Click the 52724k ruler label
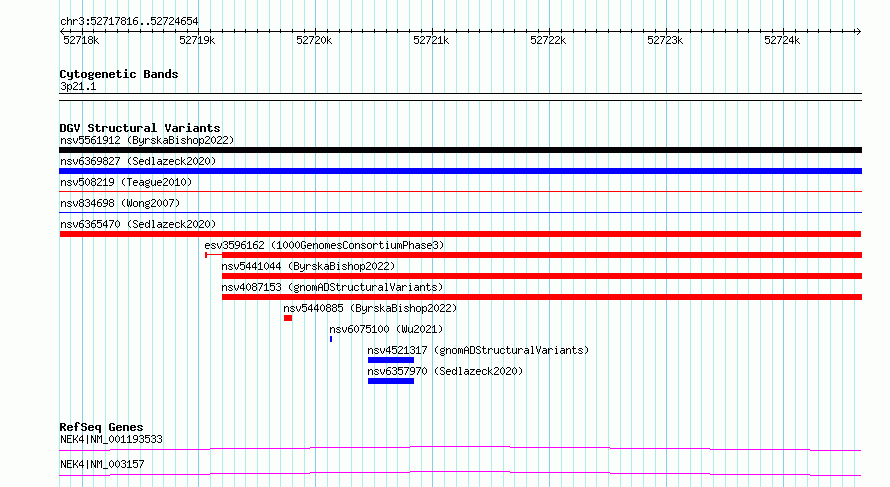 click(x=782, y=40)
